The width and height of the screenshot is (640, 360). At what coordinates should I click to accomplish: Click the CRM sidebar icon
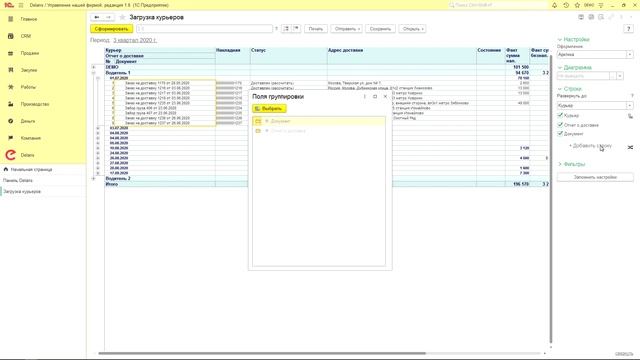pyautogui.click(x=11, y=36)
